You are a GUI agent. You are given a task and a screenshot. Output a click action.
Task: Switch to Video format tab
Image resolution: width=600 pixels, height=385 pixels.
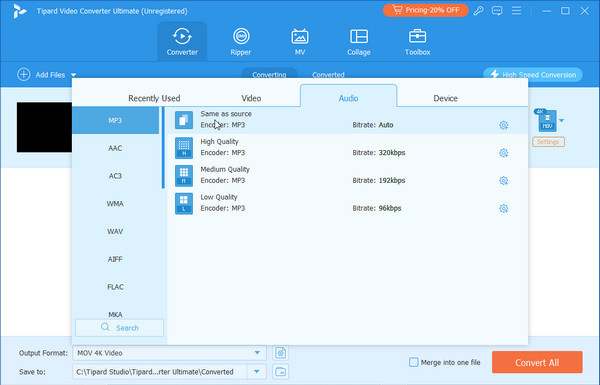point(251,98)
